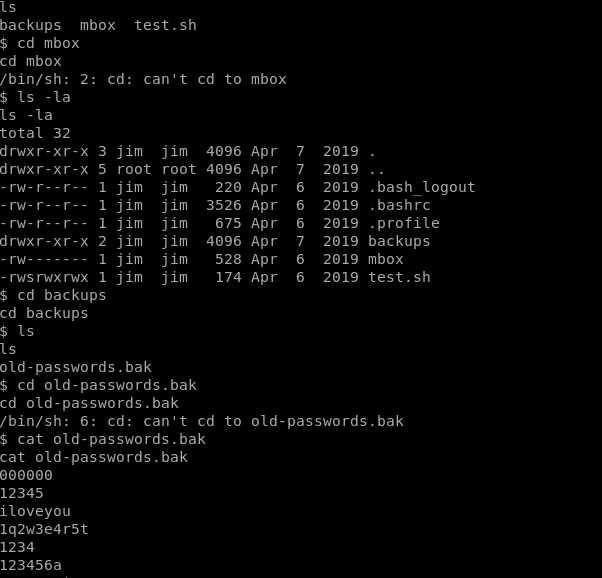602x578 pixels.
Task: Click the password entry '1q2w3e4r5t'
Action: (x=44, y=529)
